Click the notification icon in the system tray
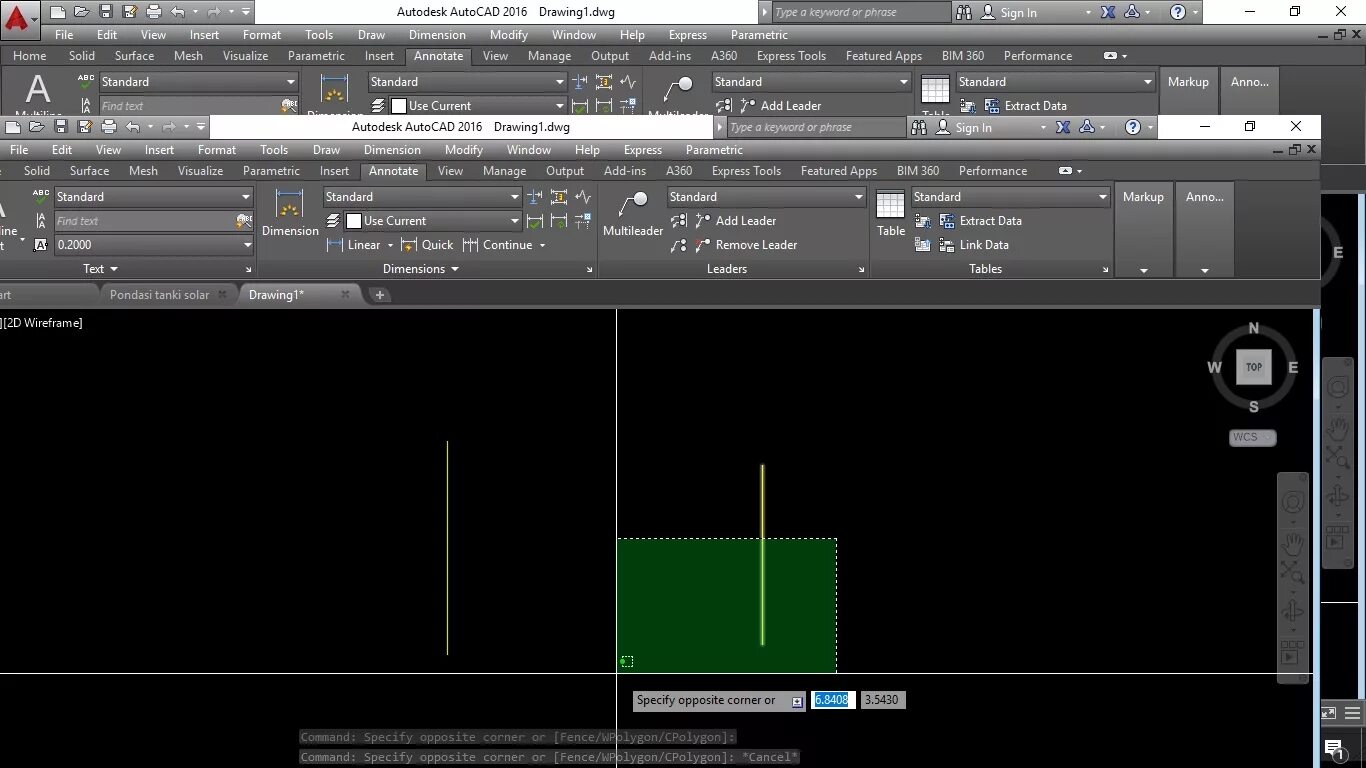This screenshot has height=768, width=1366. (1334, 748)
